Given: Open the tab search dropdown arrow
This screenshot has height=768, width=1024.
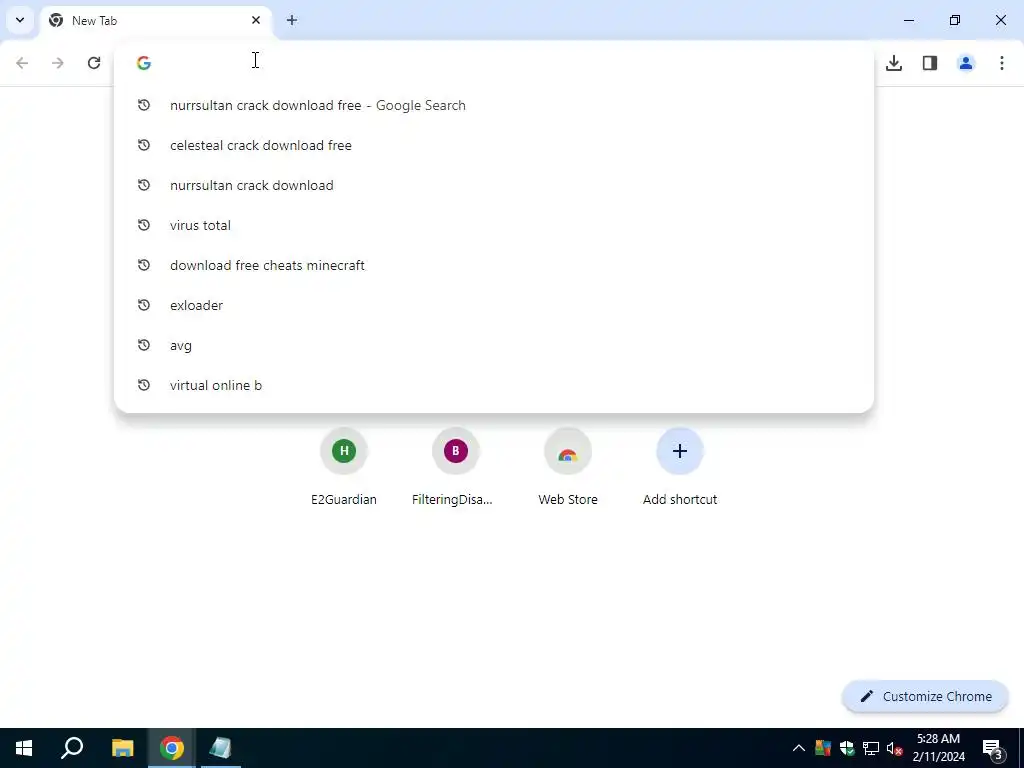Looking at the screenshot, I should [20, 20].
